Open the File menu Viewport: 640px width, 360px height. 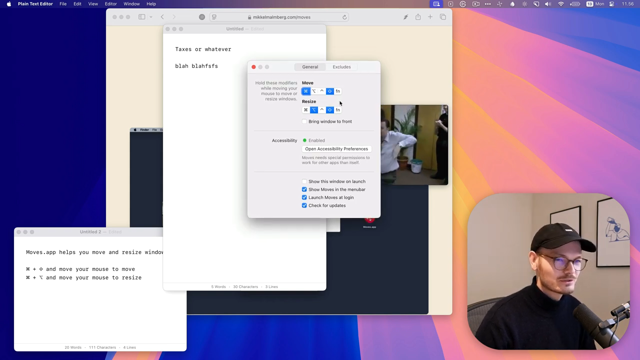click(63, 4)
